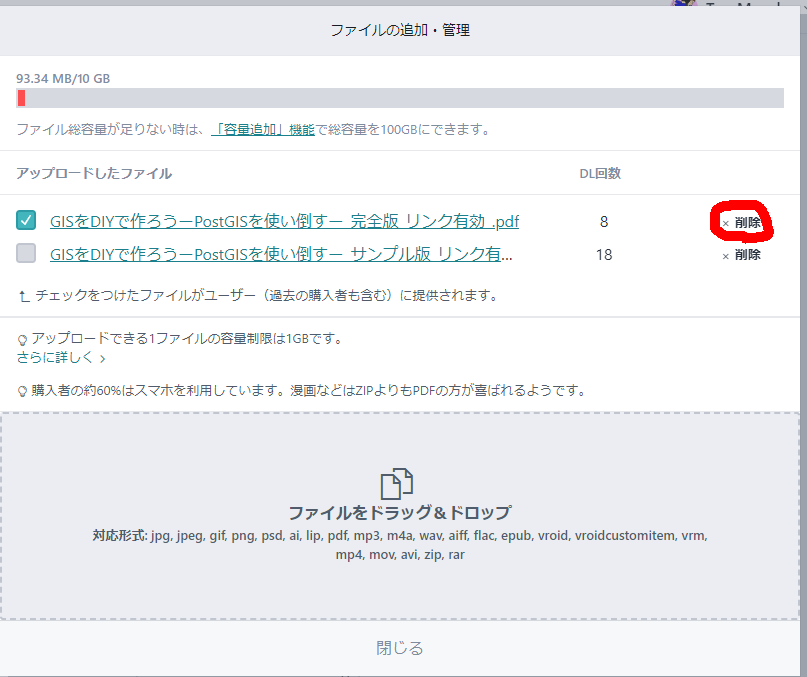Click the x icon for the 完全版 file

[726, 223]
